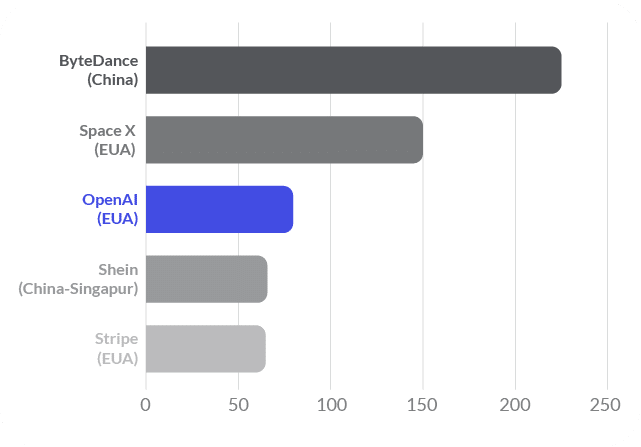641x447 pixels.
Task: Select the Space X bar
Action: (x=284, y=140)
